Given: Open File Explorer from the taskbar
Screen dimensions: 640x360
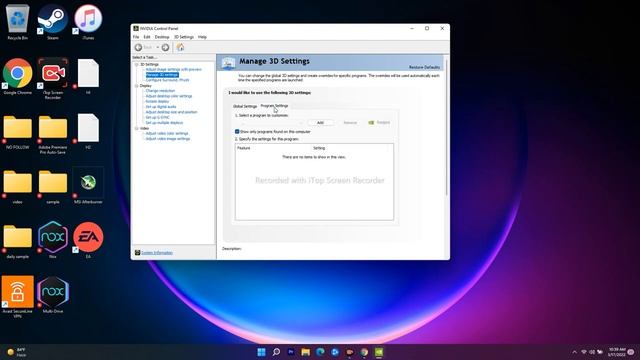Looking at the screenshot, I should (305, 352).
